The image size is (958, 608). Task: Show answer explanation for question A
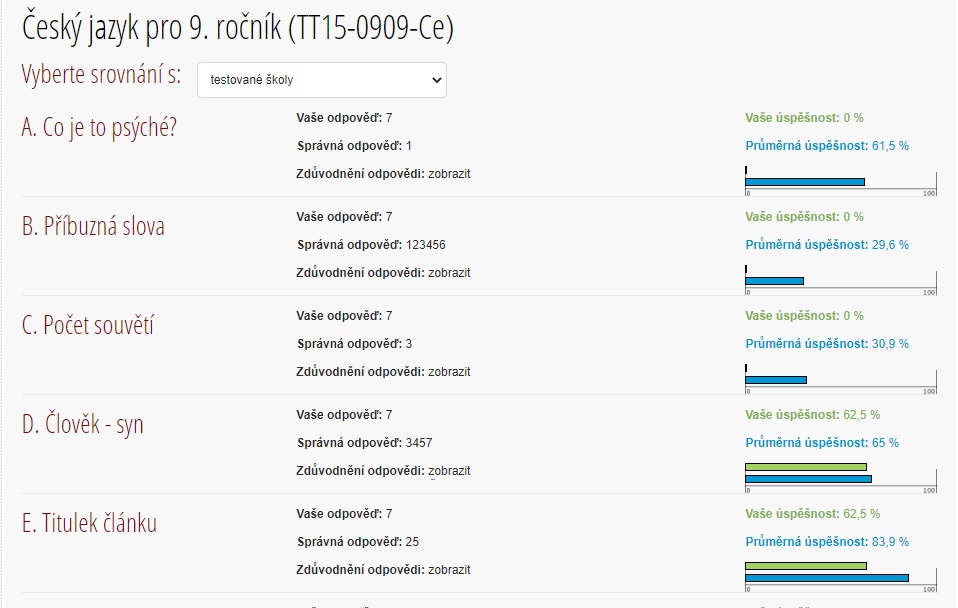(449, 174)
